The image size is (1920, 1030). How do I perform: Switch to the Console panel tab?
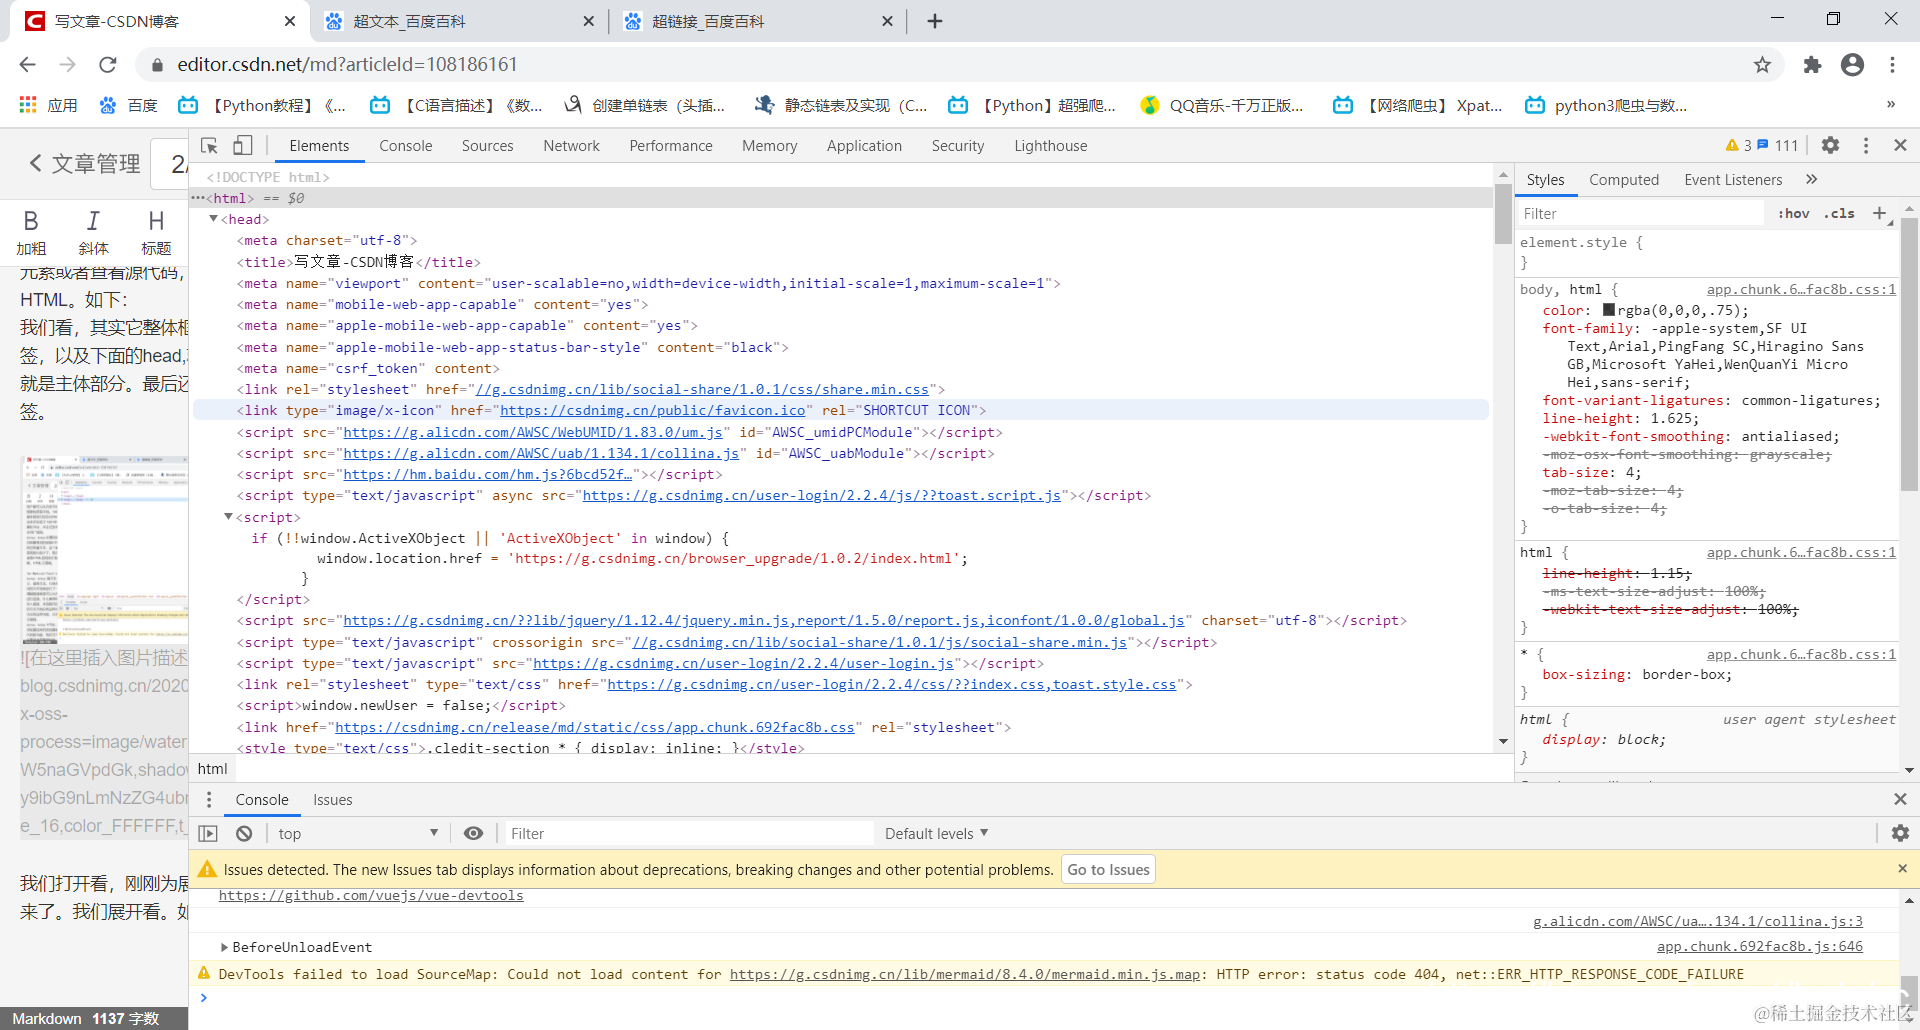pyautogui.click(x=406, y=145)
